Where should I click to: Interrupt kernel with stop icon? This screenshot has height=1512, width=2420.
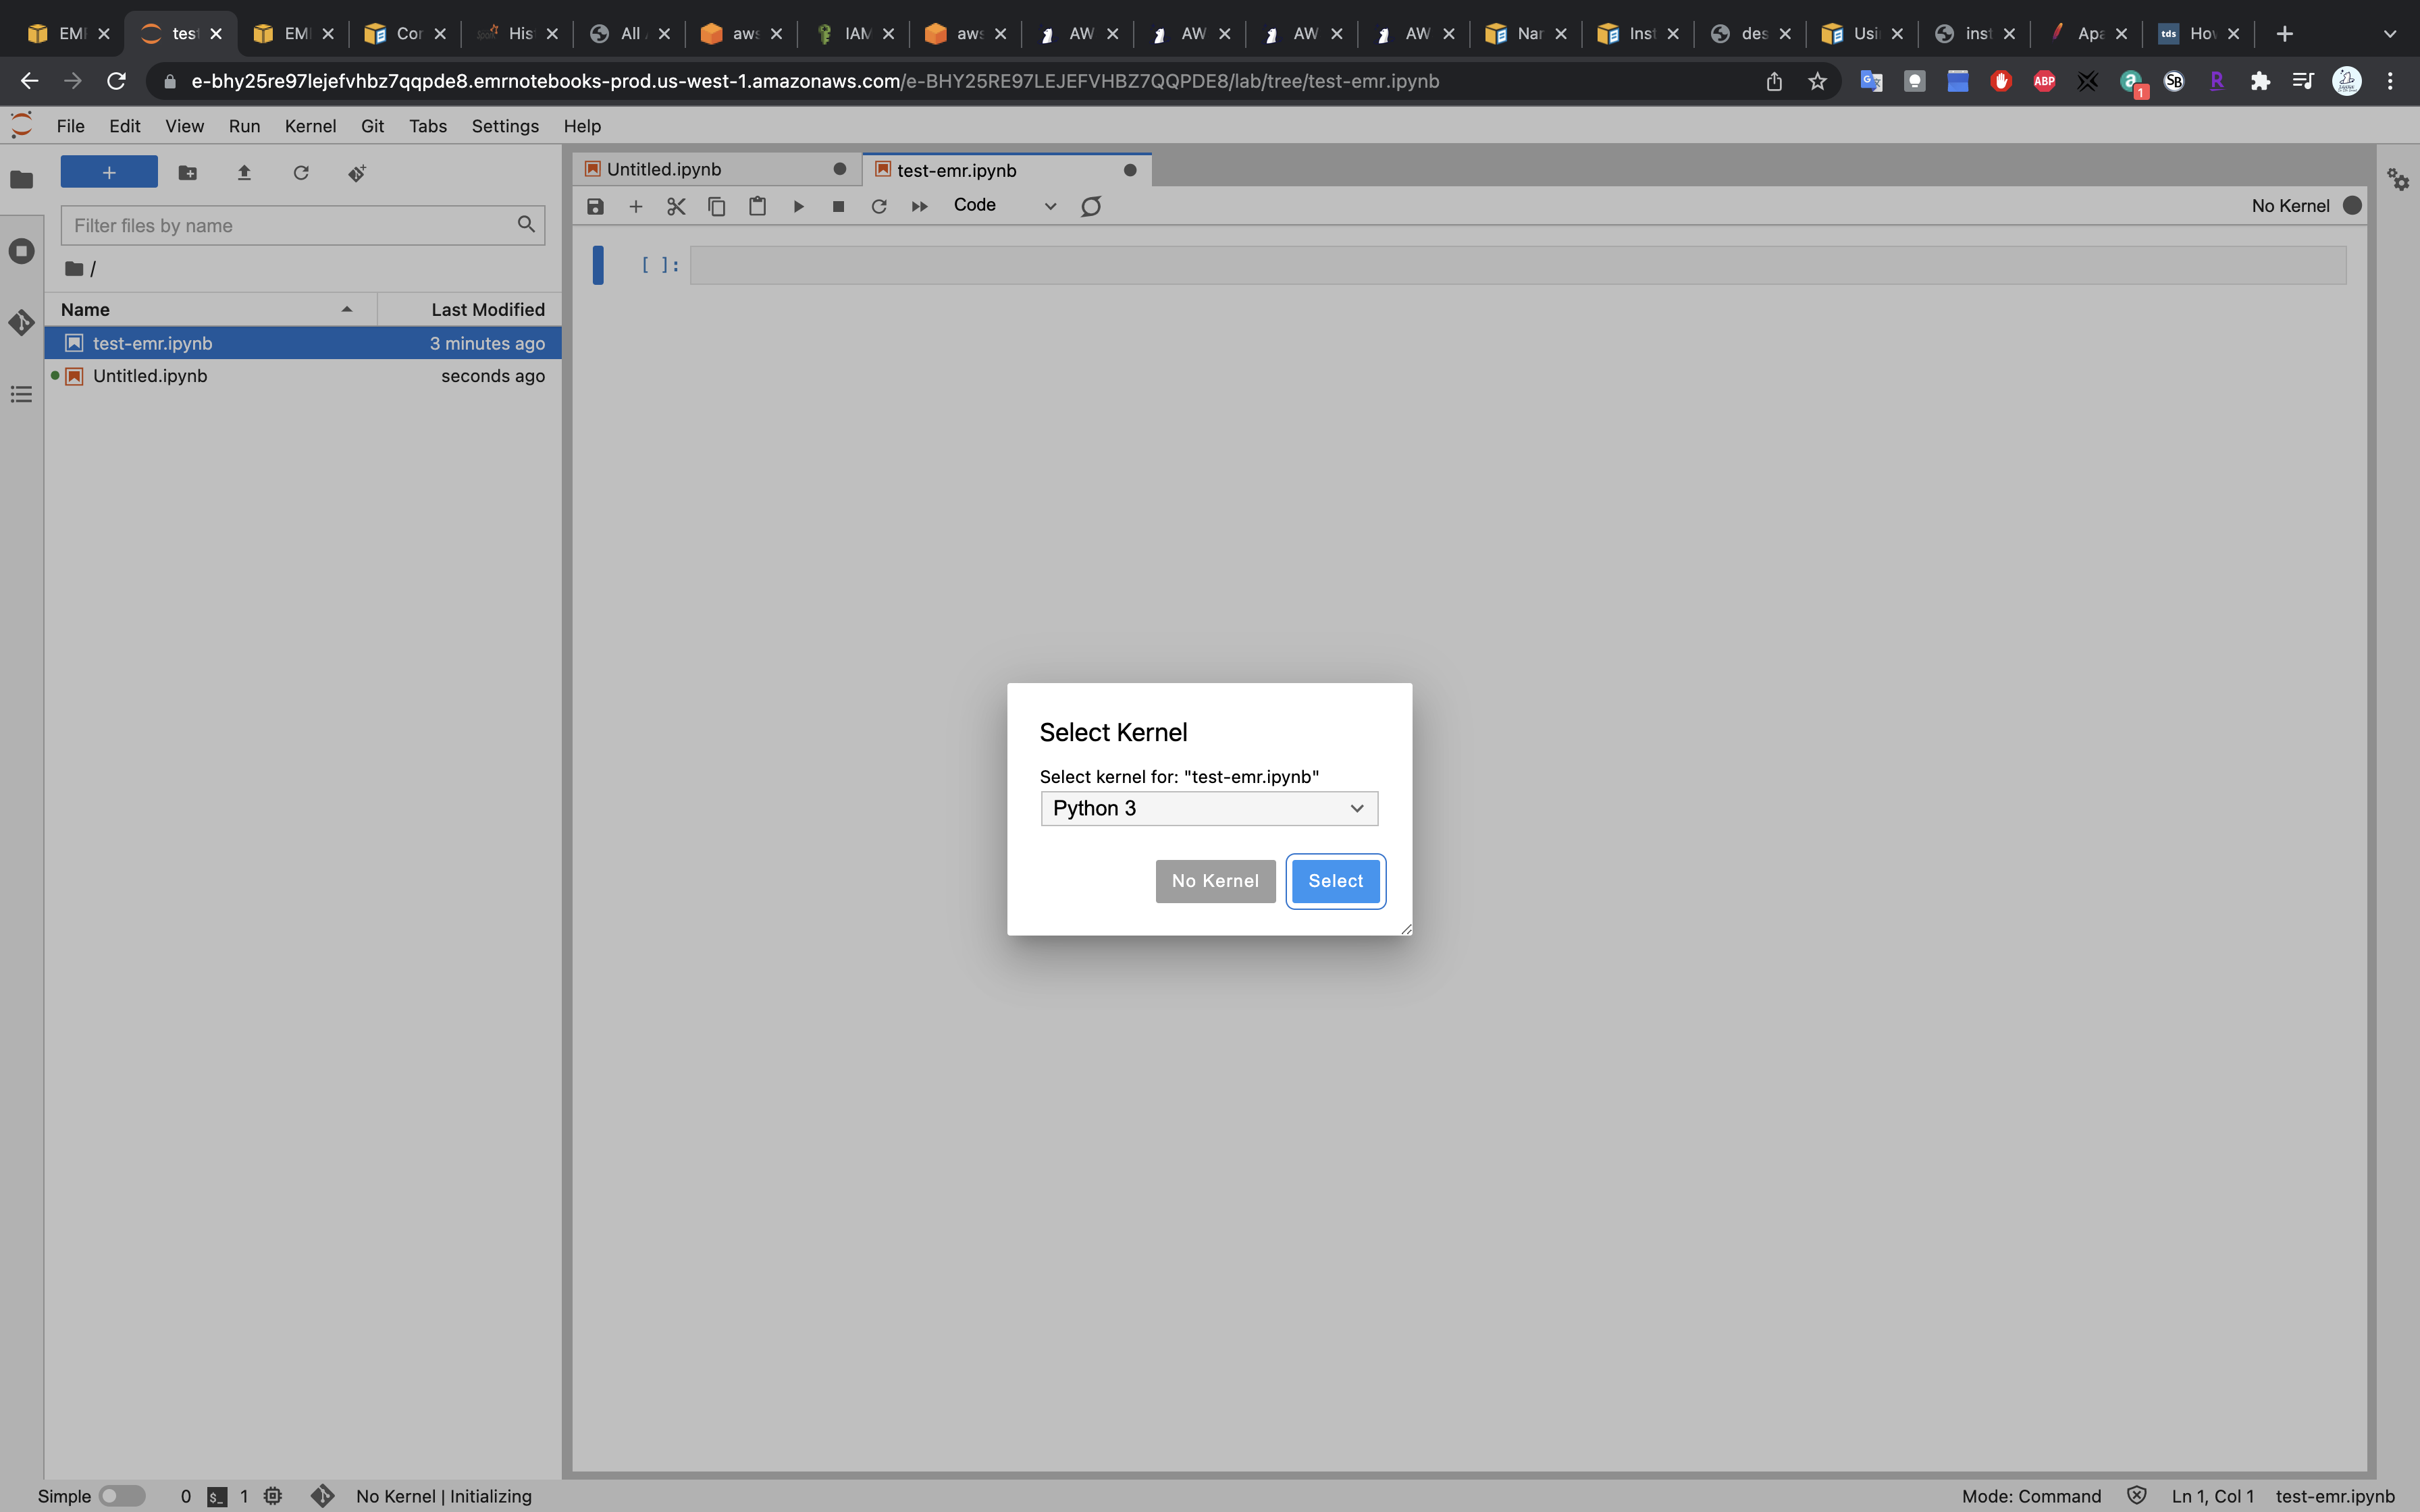pyautogui.click(x=838, y=206)
